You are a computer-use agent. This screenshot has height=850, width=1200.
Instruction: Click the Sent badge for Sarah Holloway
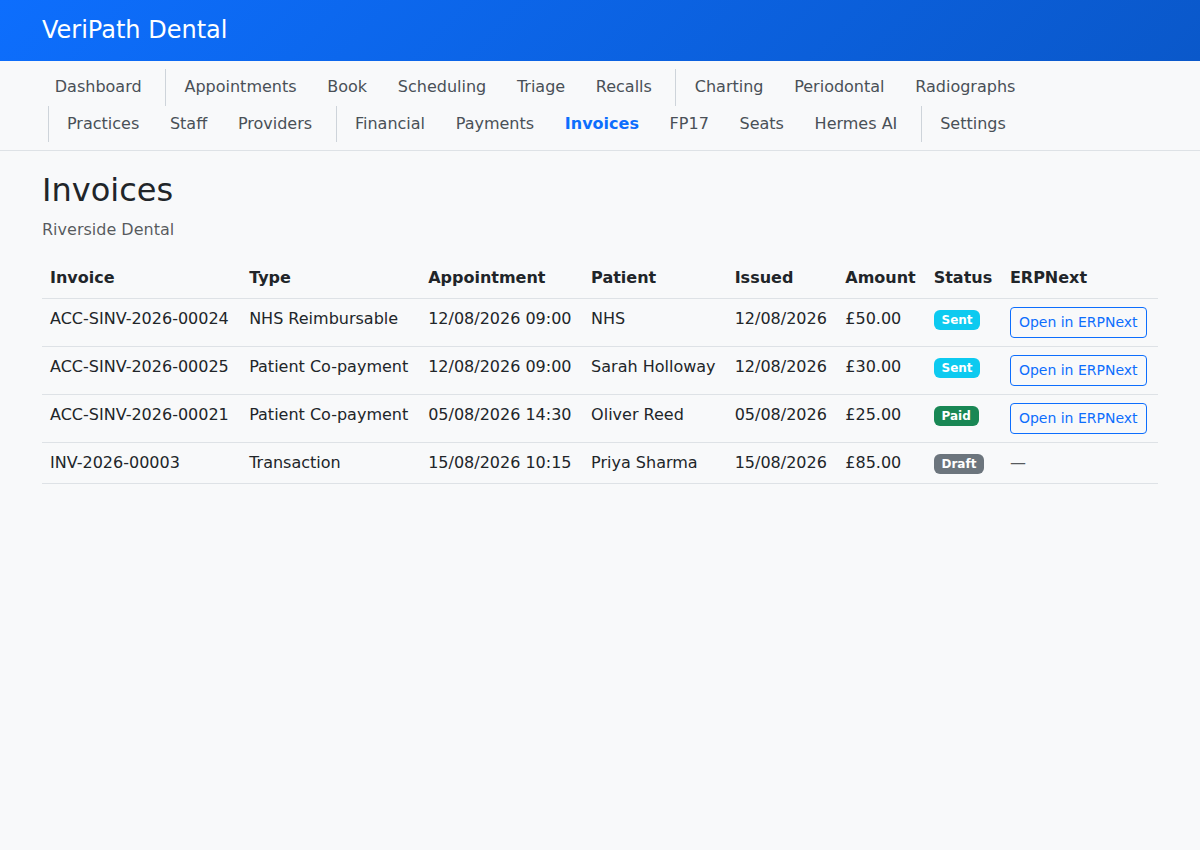[957, 368]
